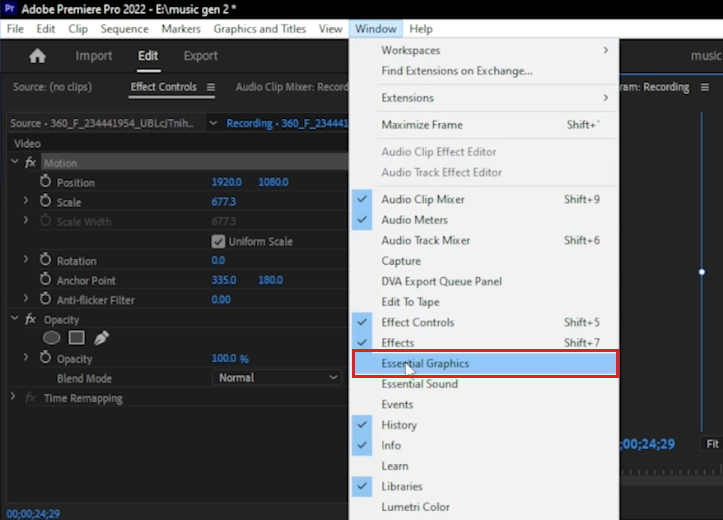Open Blend Mode Normal dropdown

point(277,378)
